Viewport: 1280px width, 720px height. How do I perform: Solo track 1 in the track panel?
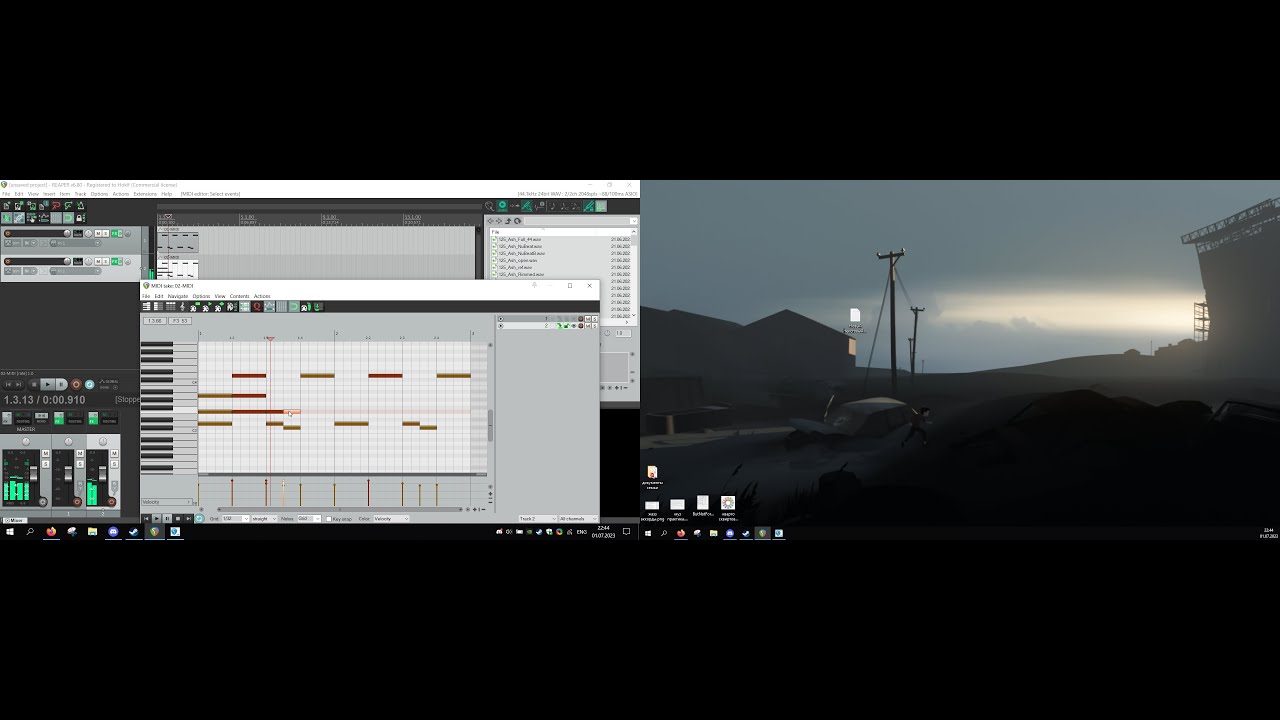tap(106, 233)
